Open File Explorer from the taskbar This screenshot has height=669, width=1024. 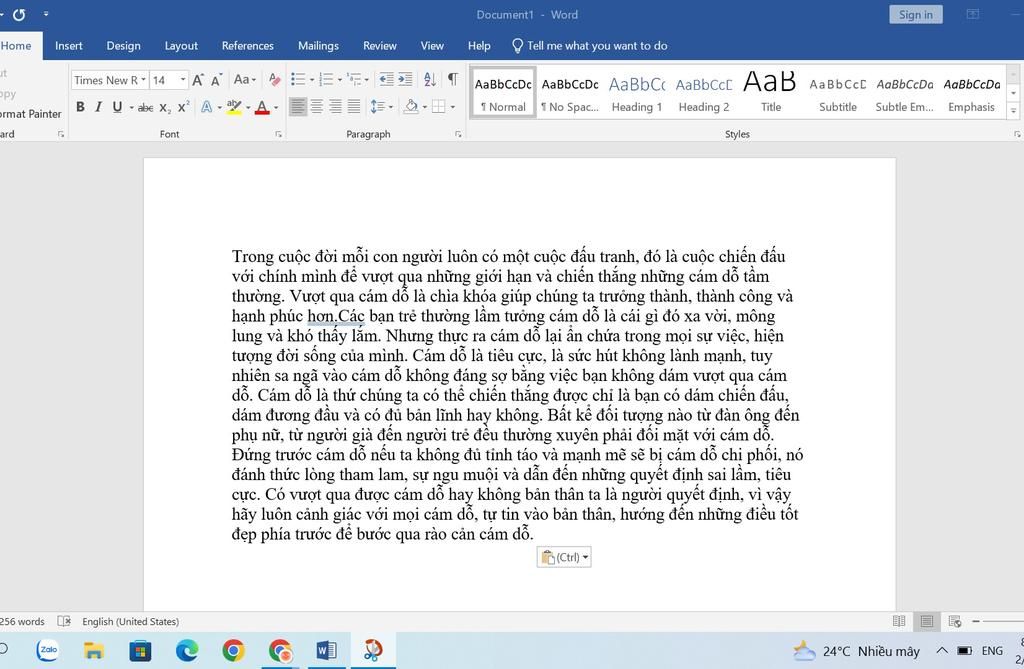93,650
